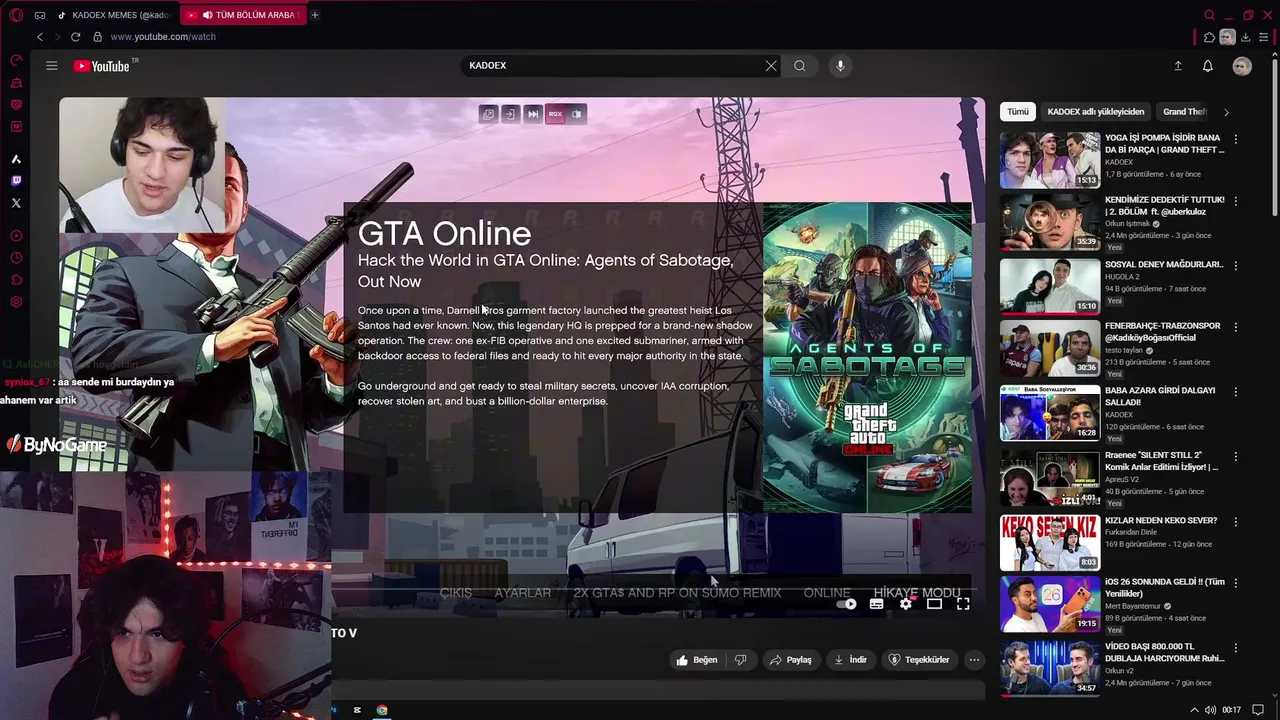The image size is (1280, 720).
Task: Open BABA AZARA GİRDİ DALGAYI SALLADI video
Action: 1050,413
